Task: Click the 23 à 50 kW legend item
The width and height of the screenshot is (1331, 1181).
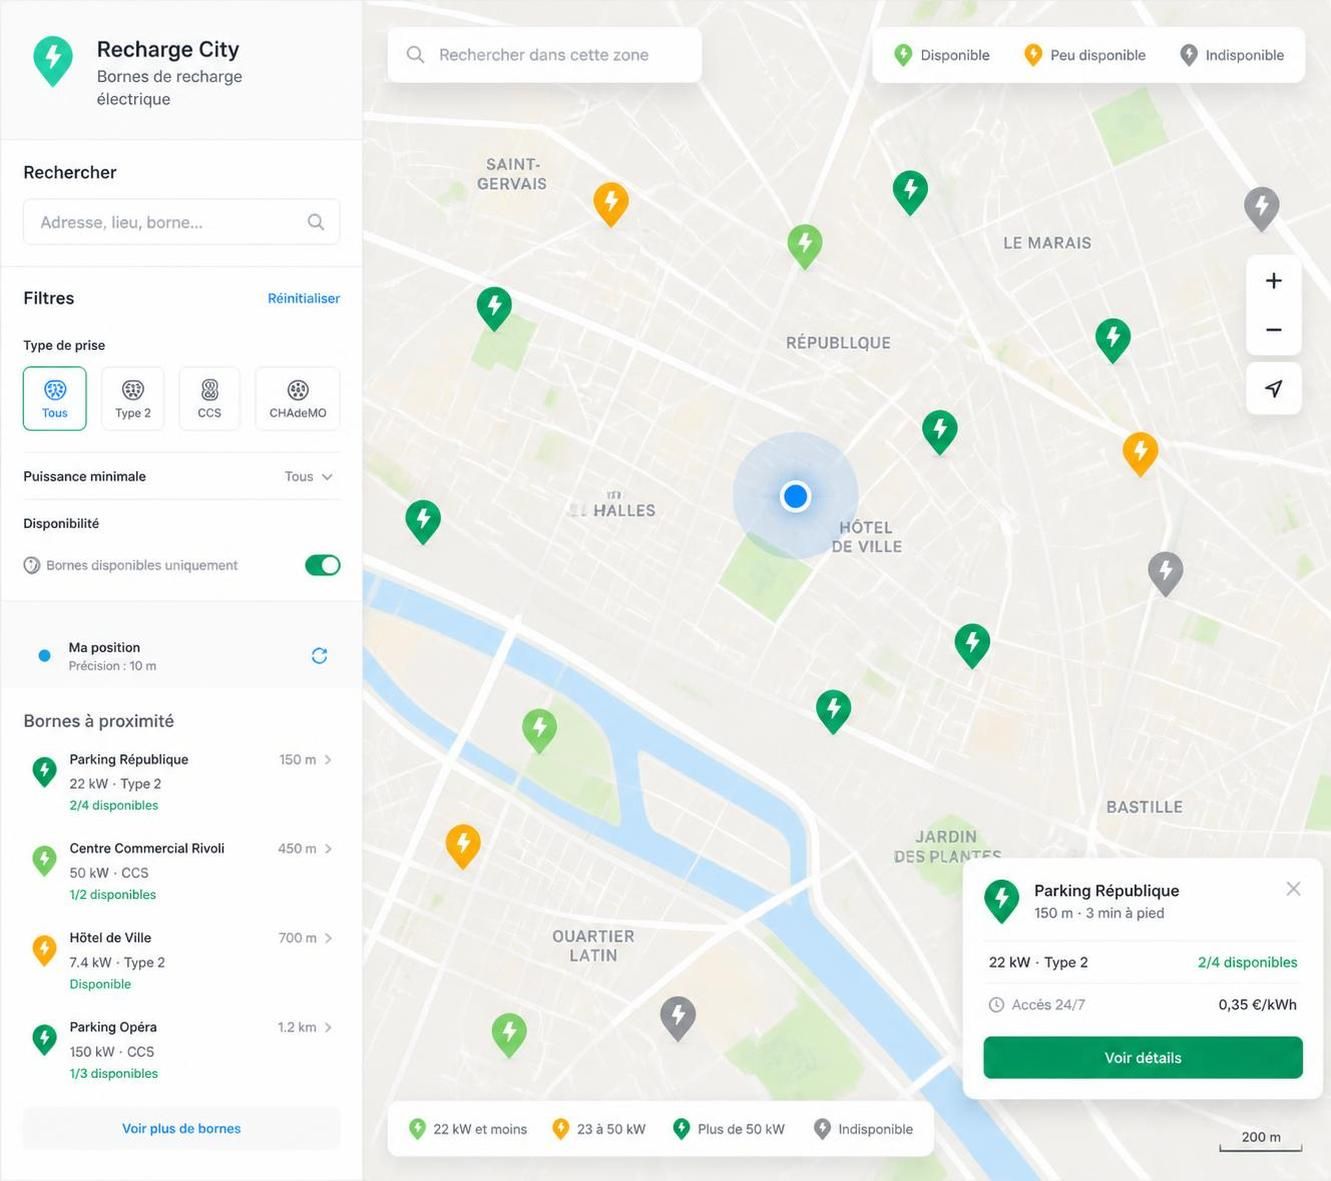Action: (599, 1129)
